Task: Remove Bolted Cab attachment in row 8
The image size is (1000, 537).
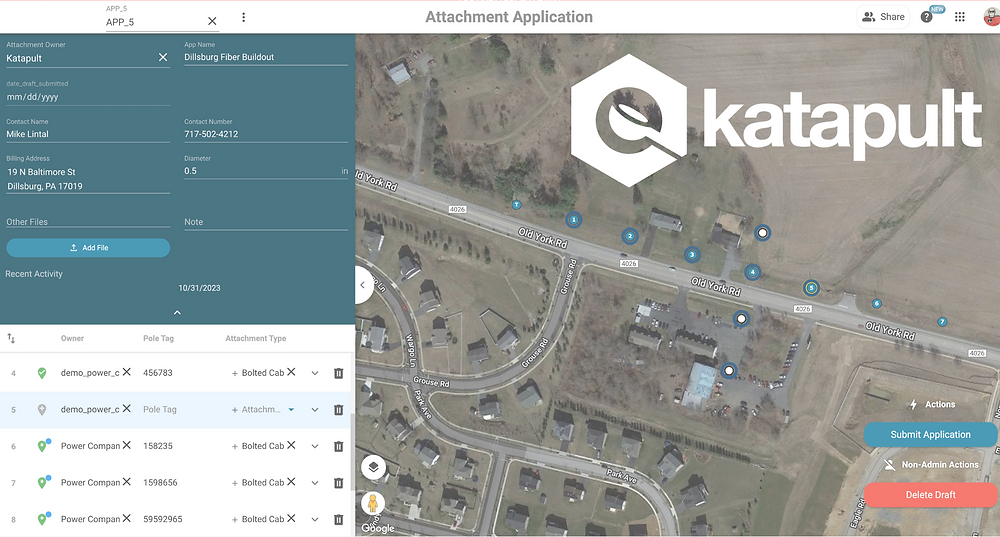Action: tap(291, 518)
